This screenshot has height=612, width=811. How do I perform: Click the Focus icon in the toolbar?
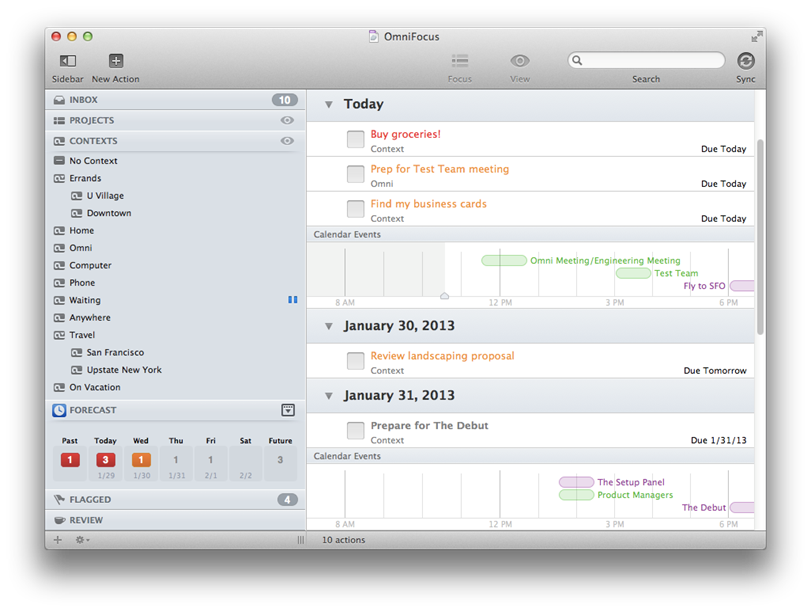coord(460,62)
